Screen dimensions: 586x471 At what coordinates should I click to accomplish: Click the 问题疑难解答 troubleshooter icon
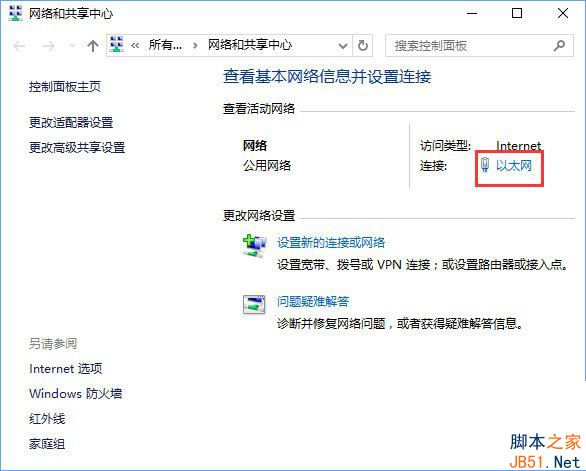pyautogui.click(x=254, y=304)
